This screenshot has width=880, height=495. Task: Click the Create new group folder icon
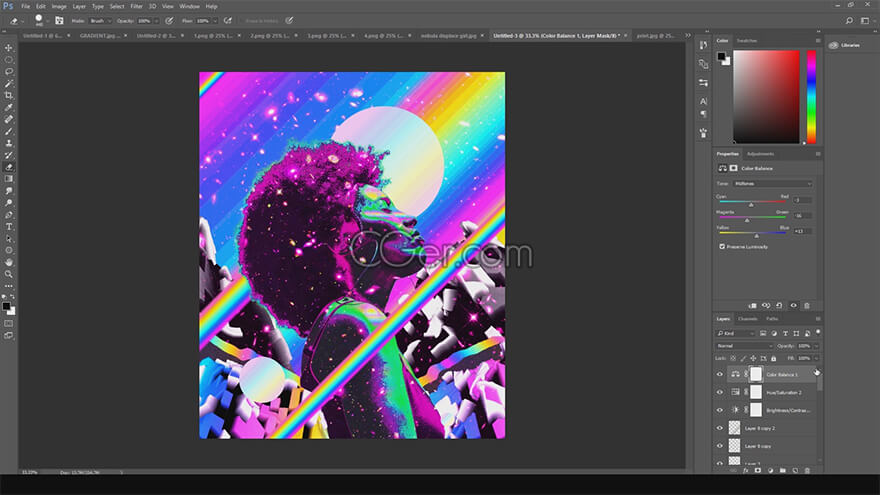782,470
